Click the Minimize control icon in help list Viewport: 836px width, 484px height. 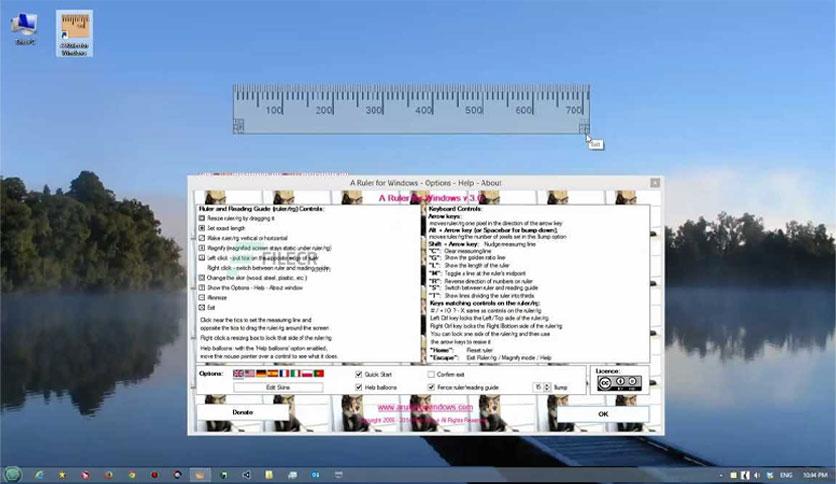click(202, 297)
